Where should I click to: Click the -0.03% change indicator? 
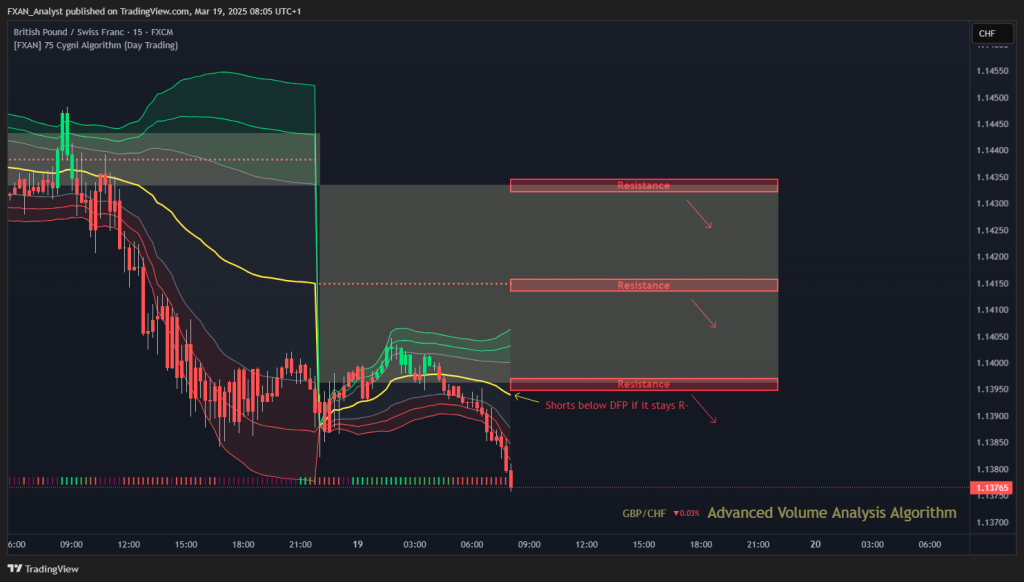point(686,513)
